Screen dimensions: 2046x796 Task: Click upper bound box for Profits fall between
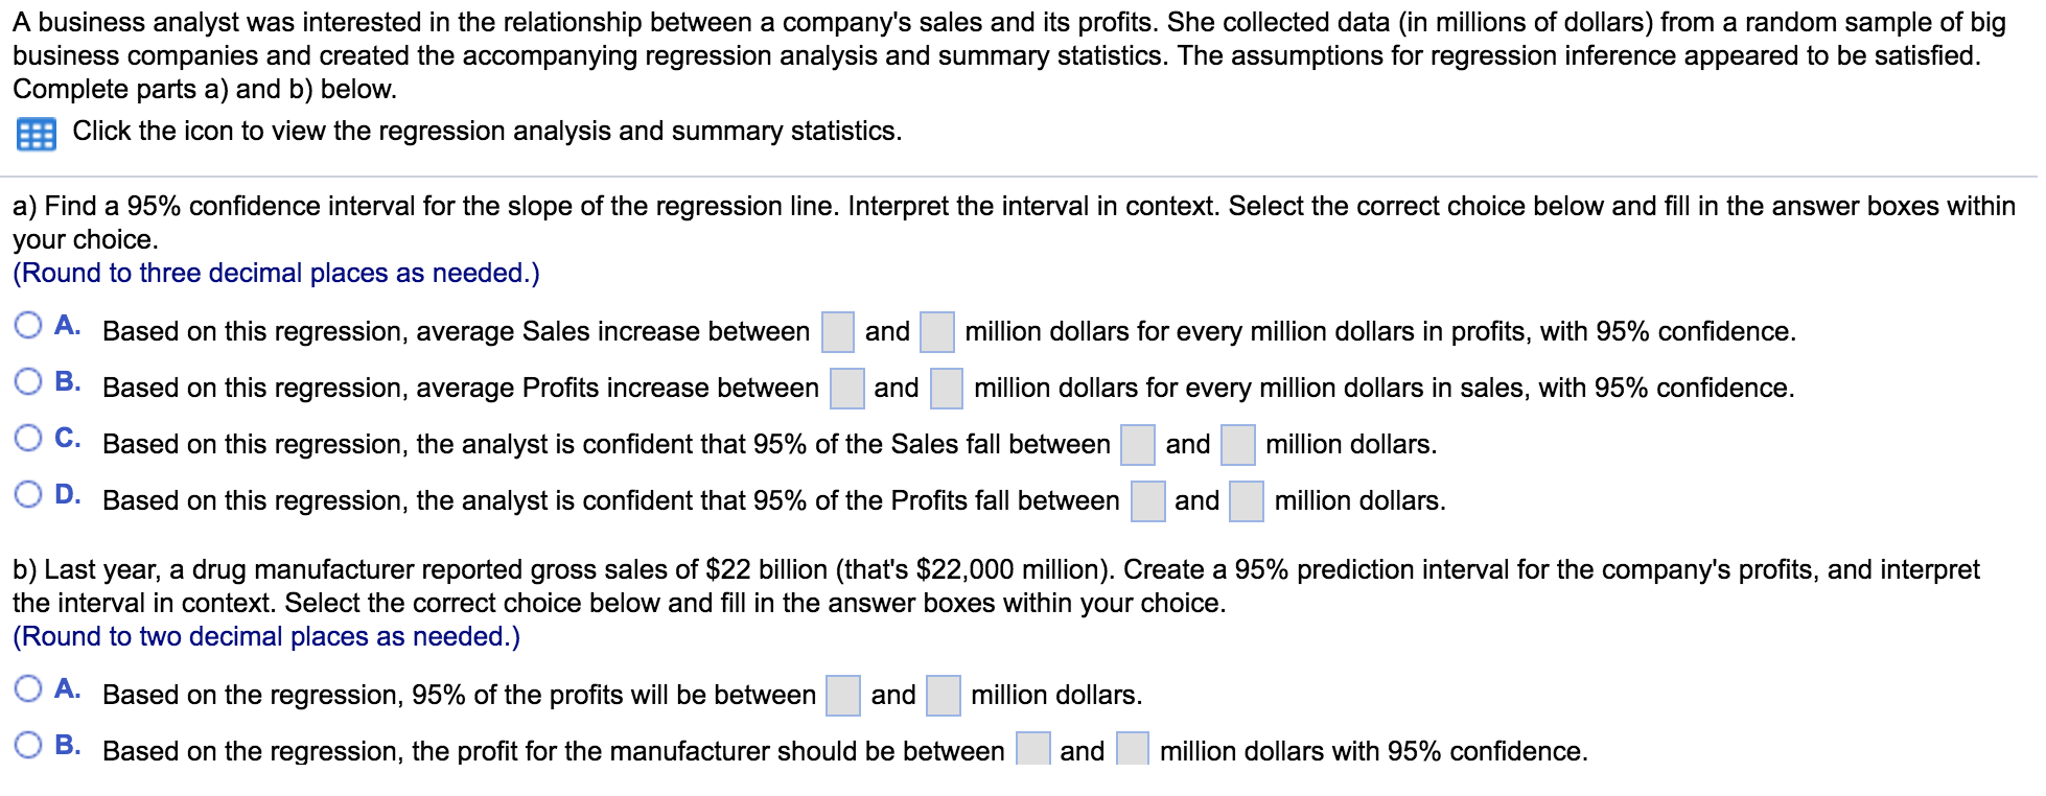point(1246,501)
